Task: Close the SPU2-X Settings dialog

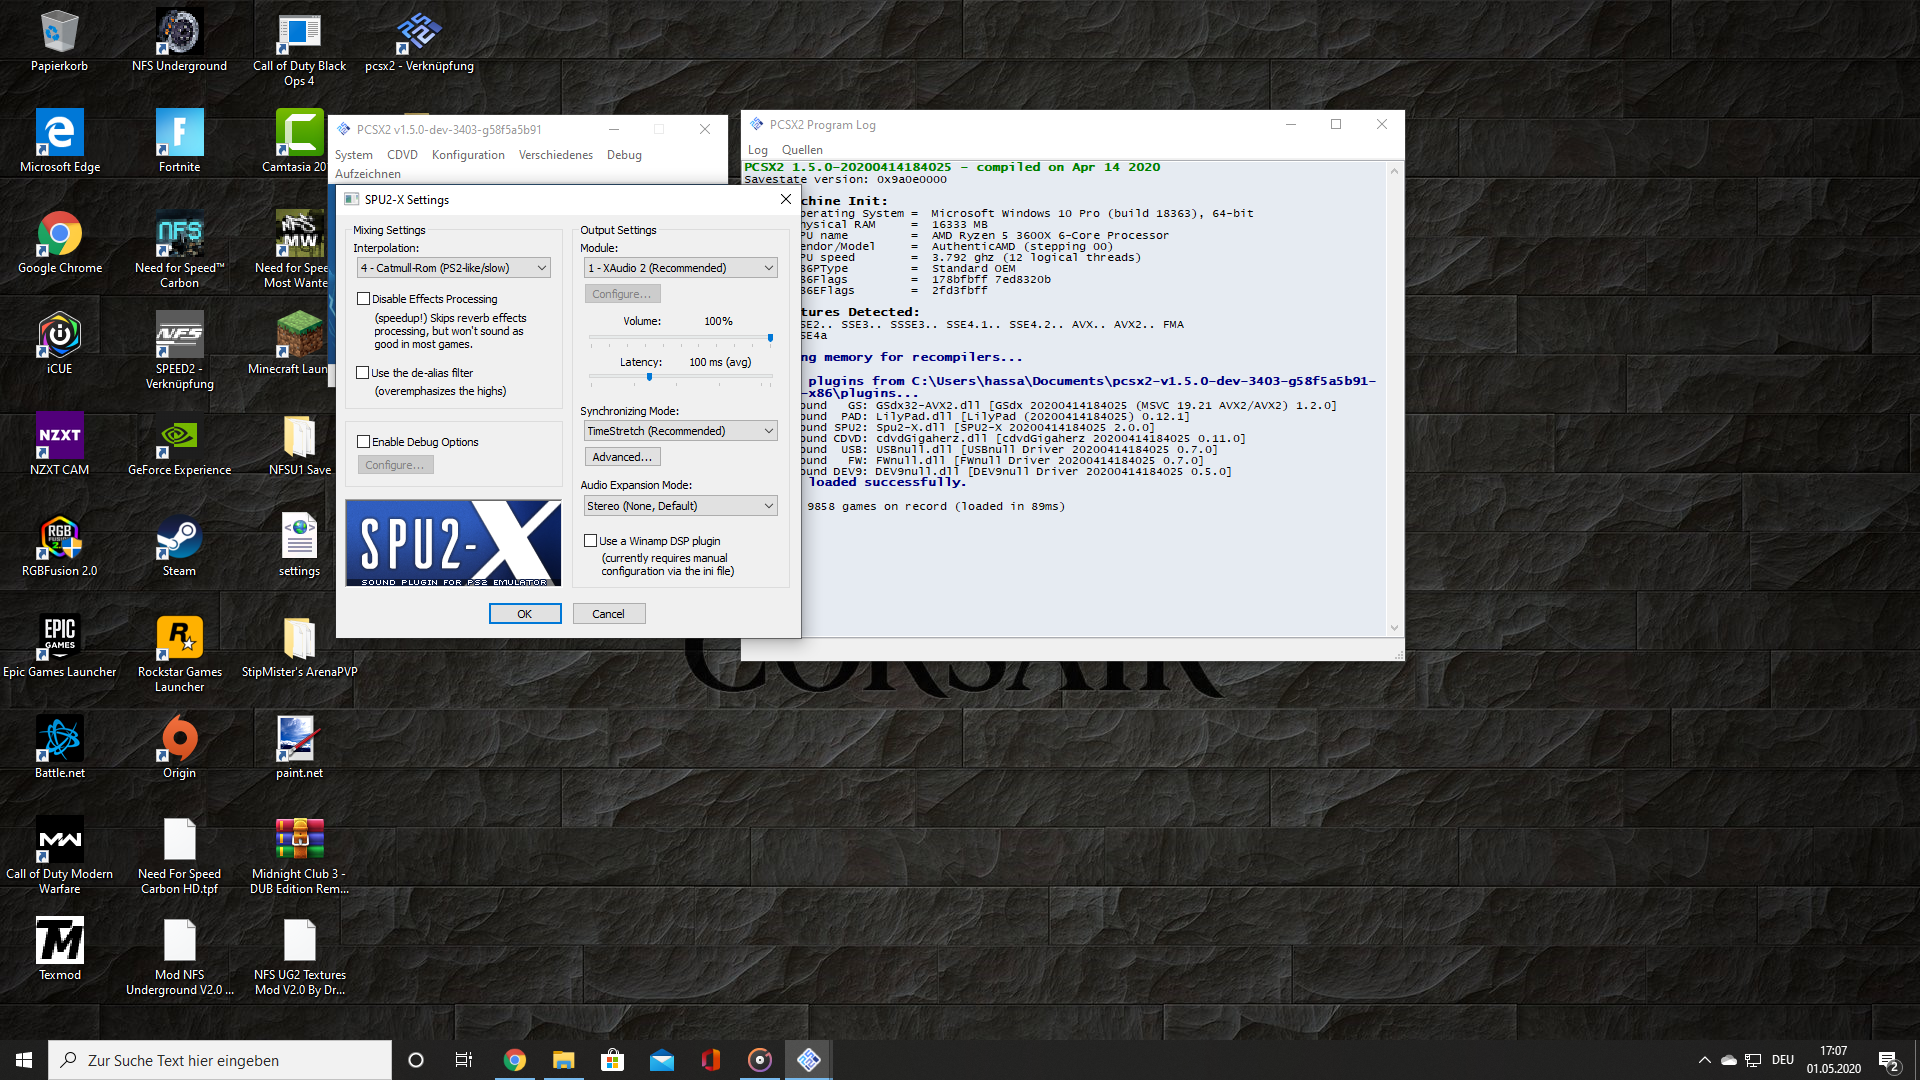Action: point(785,199)
